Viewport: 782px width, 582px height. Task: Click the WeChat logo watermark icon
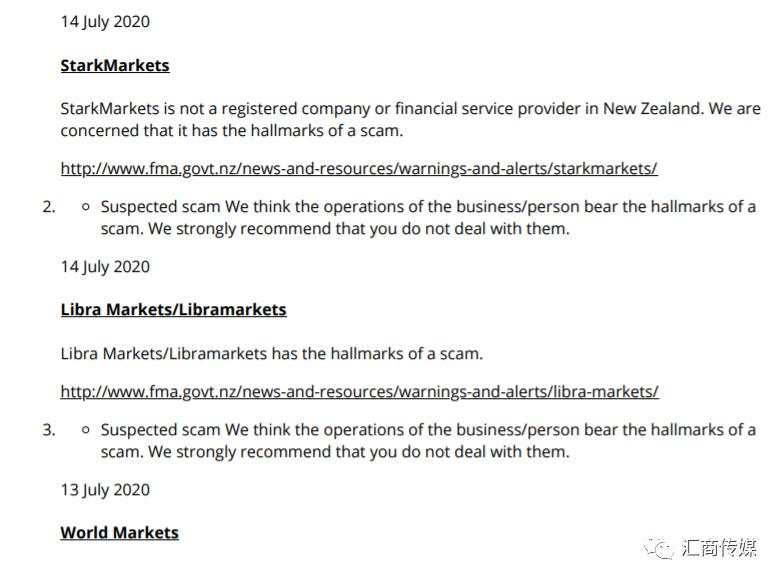coord(659,549)
